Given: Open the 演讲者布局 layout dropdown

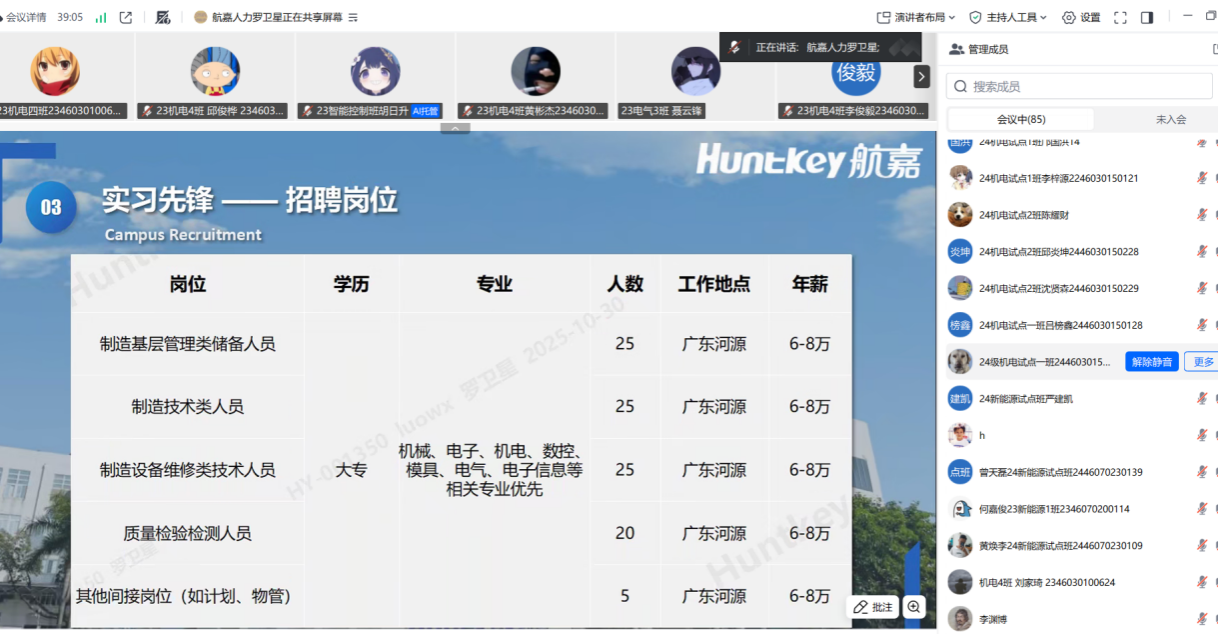Looking at the screenshot, I should pos(916,17).
